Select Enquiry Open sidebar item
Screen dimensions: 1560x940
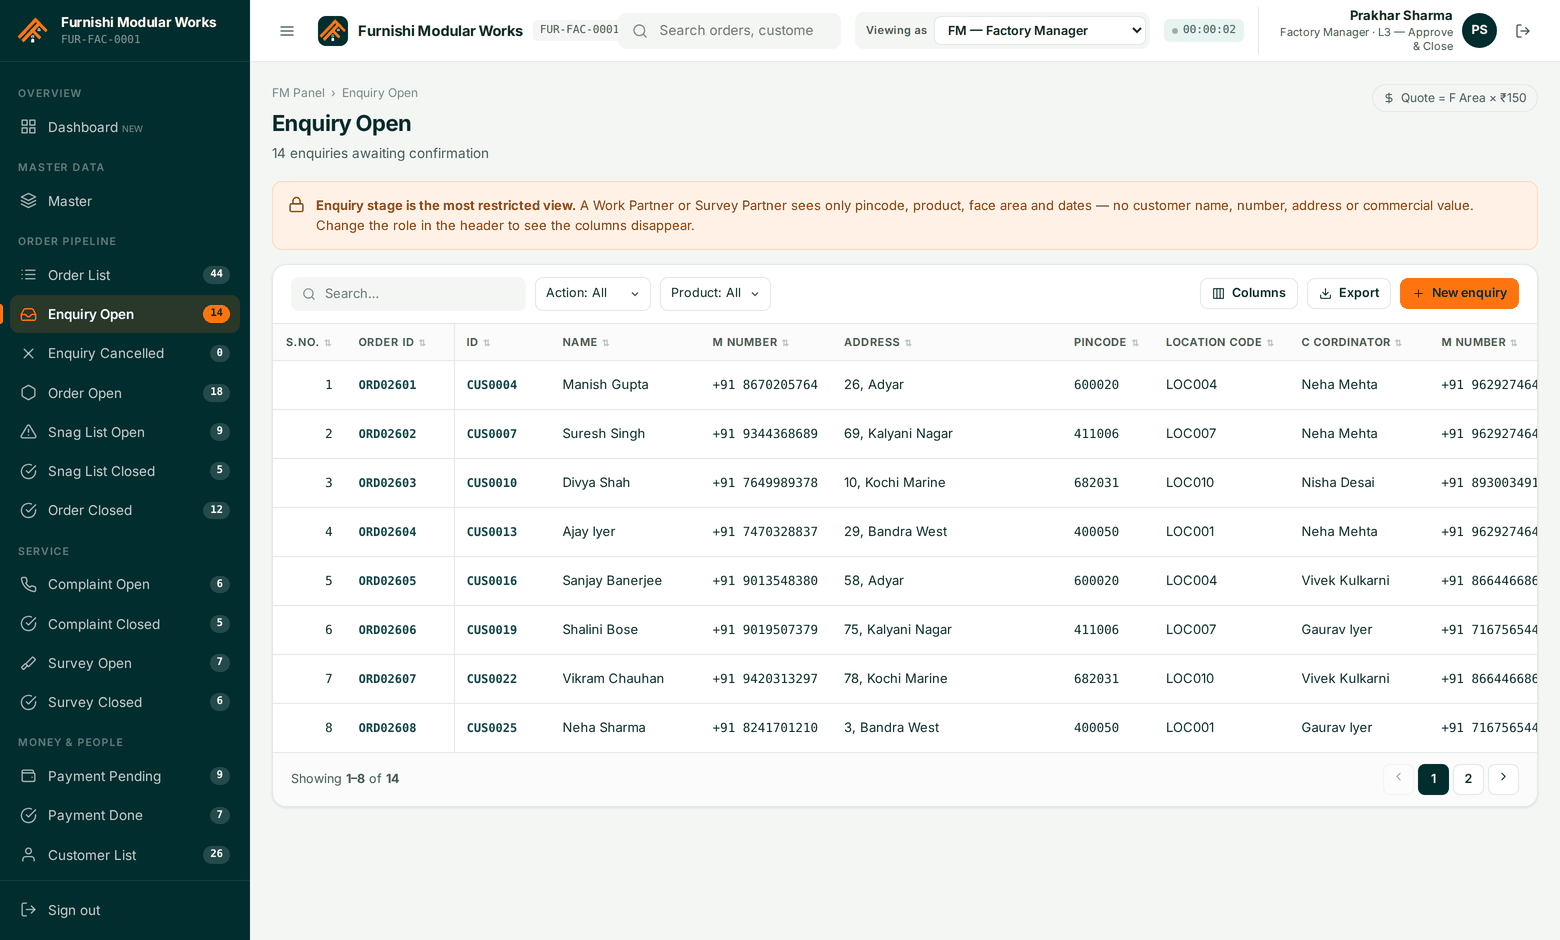125,314
